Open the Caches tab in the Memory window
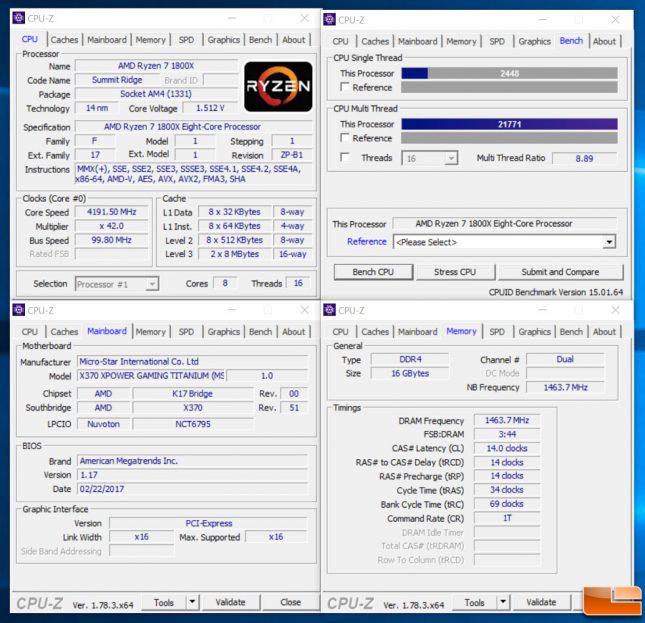The width and height of the screenshot is (645, 623). coord(375,332)
